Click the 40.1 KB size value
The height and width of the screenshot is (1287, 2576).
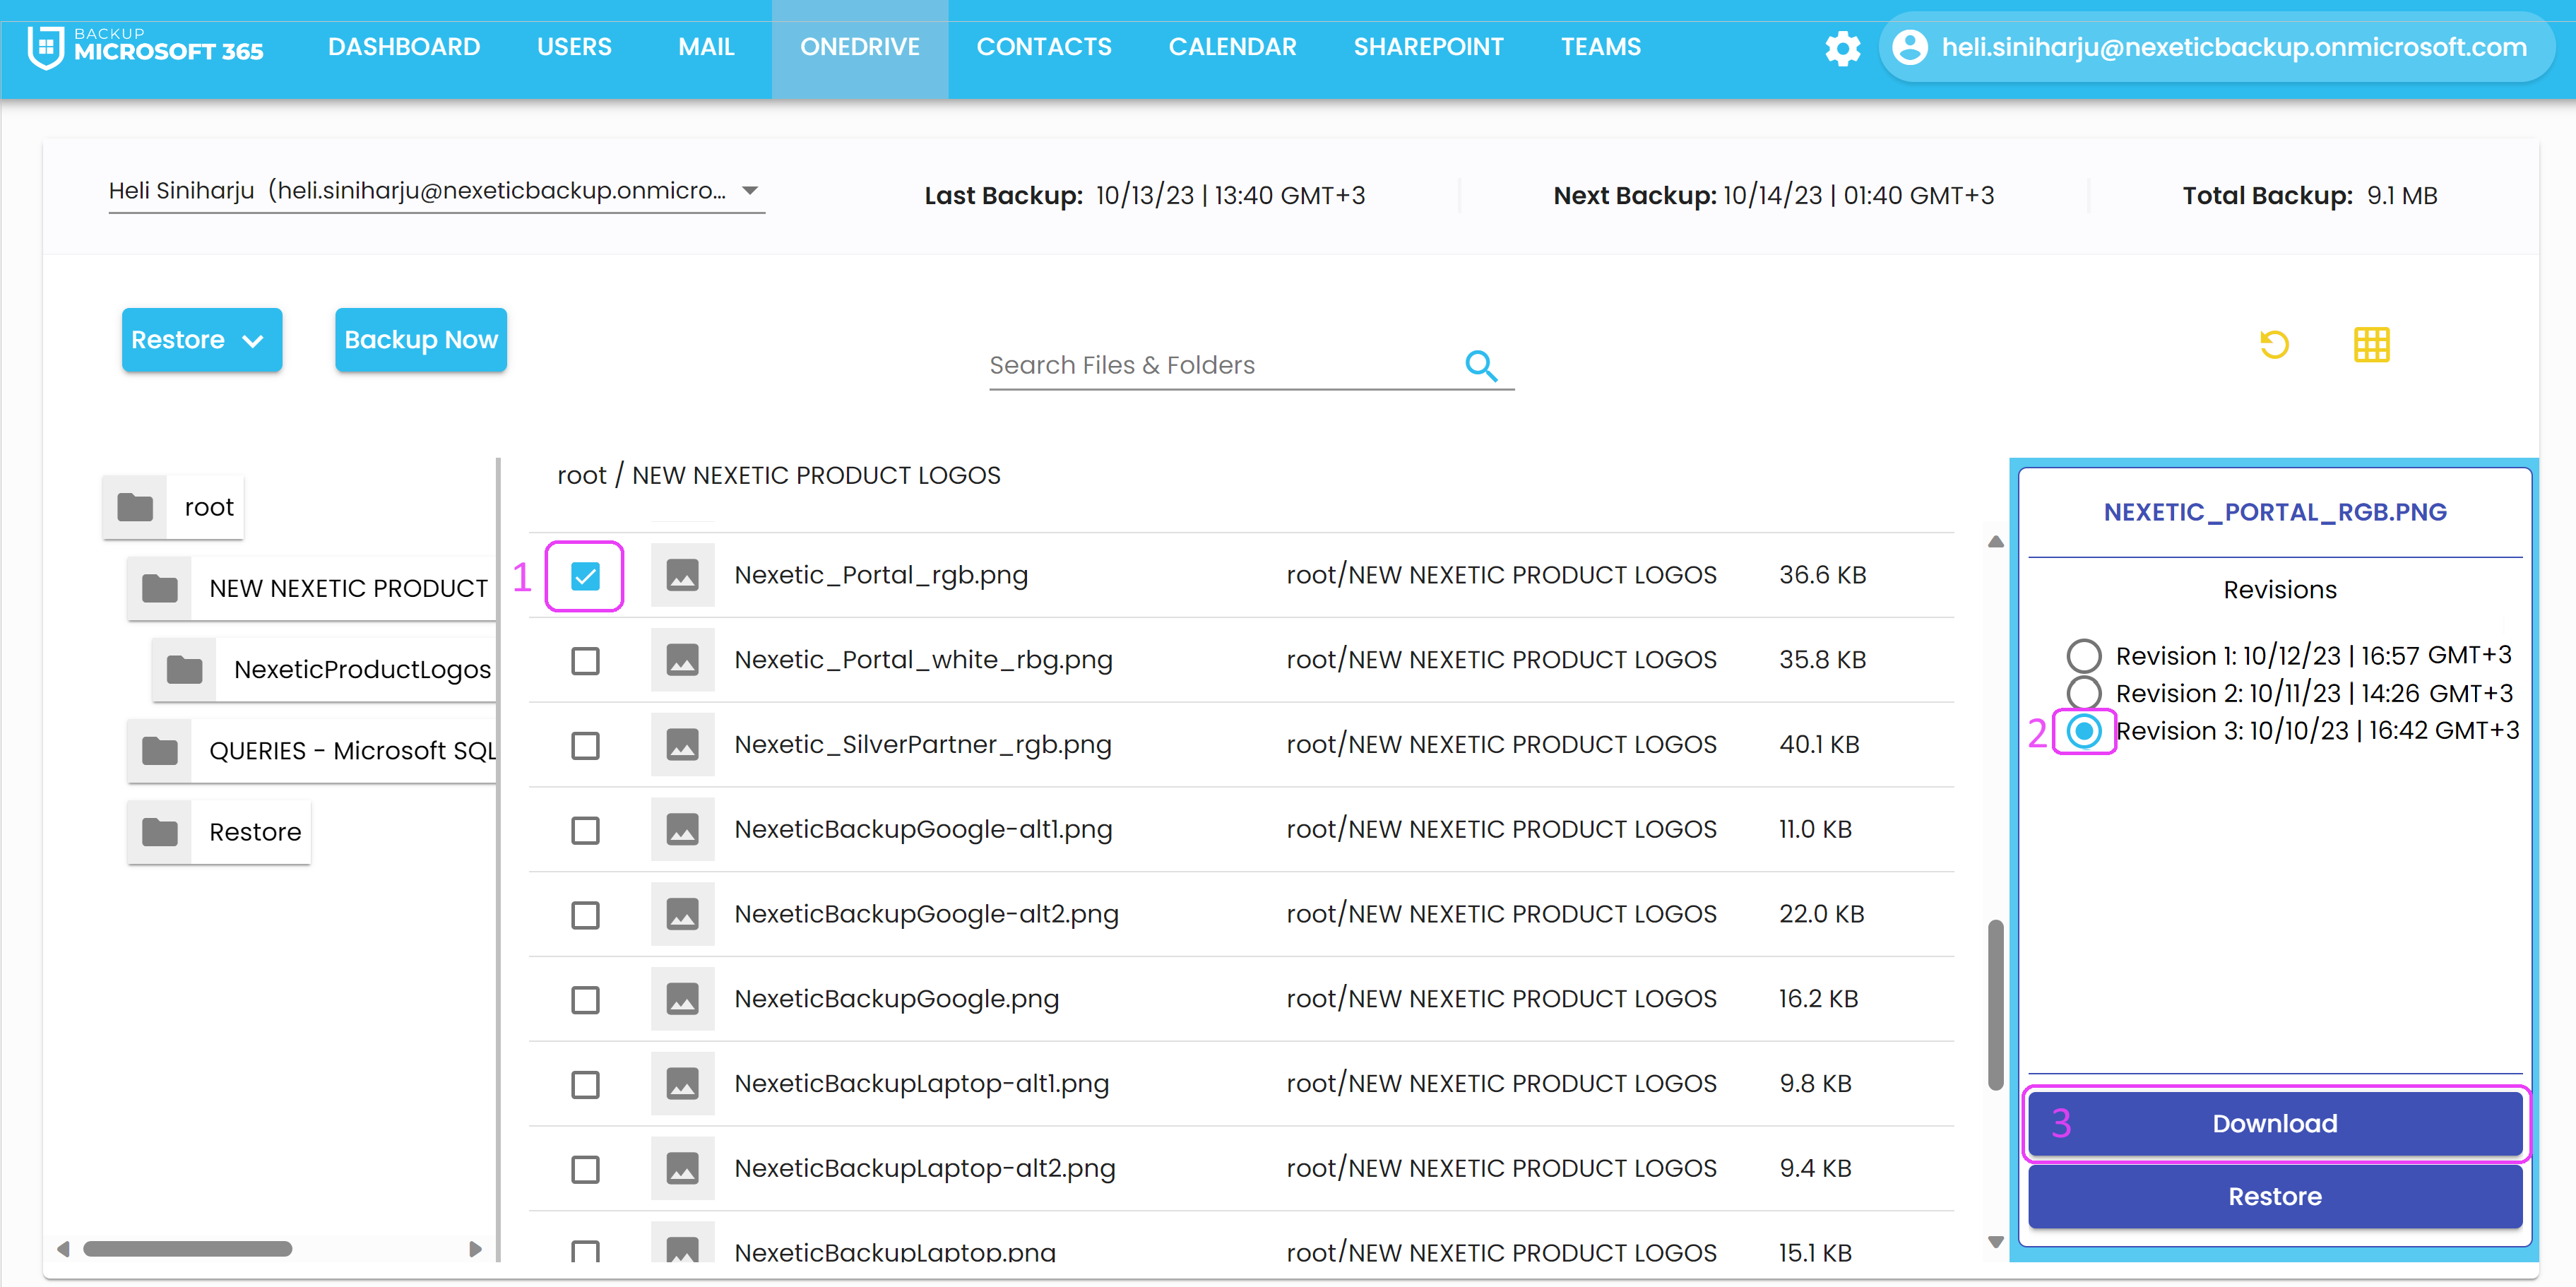coord(1819,745)
